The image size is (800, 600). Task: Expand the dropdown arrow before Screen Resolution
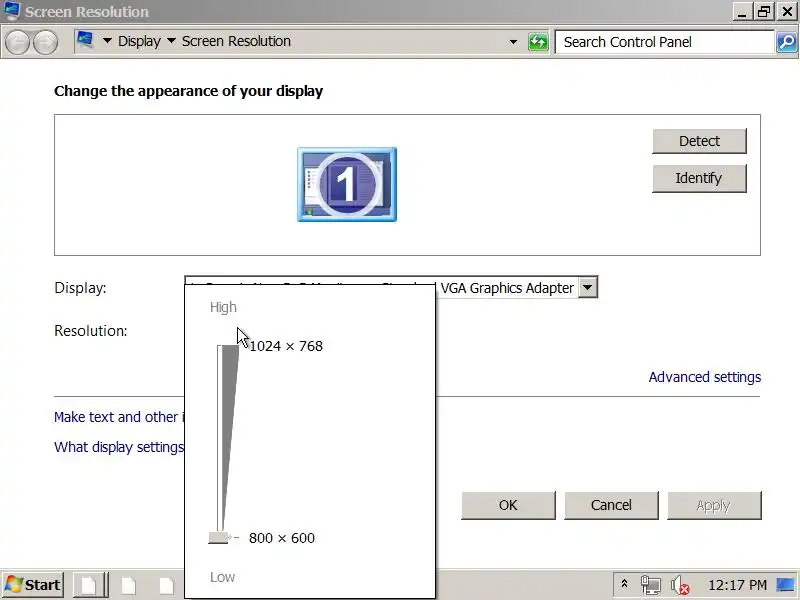click(171, 41)
